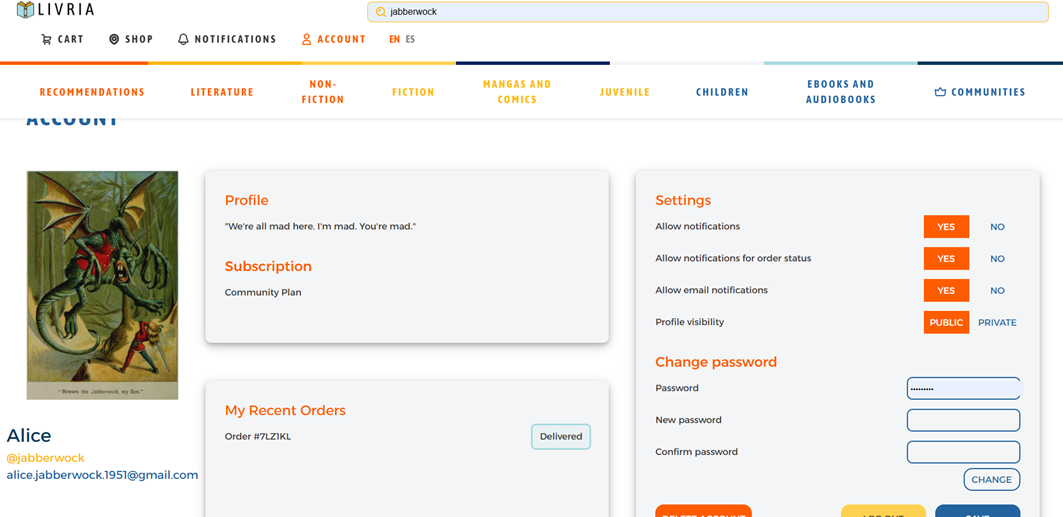
Task: Switch language to EN
Action: click(395, 39)
